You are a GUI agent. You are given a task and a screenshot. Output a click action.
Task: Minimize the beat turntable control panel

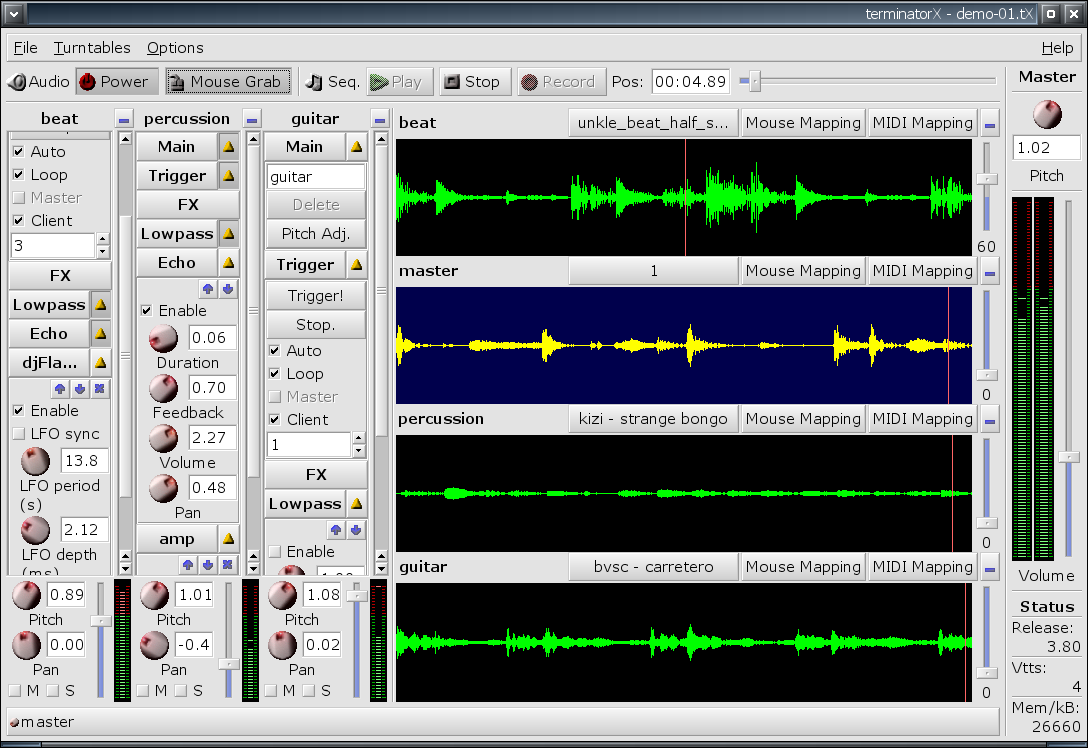124,119
